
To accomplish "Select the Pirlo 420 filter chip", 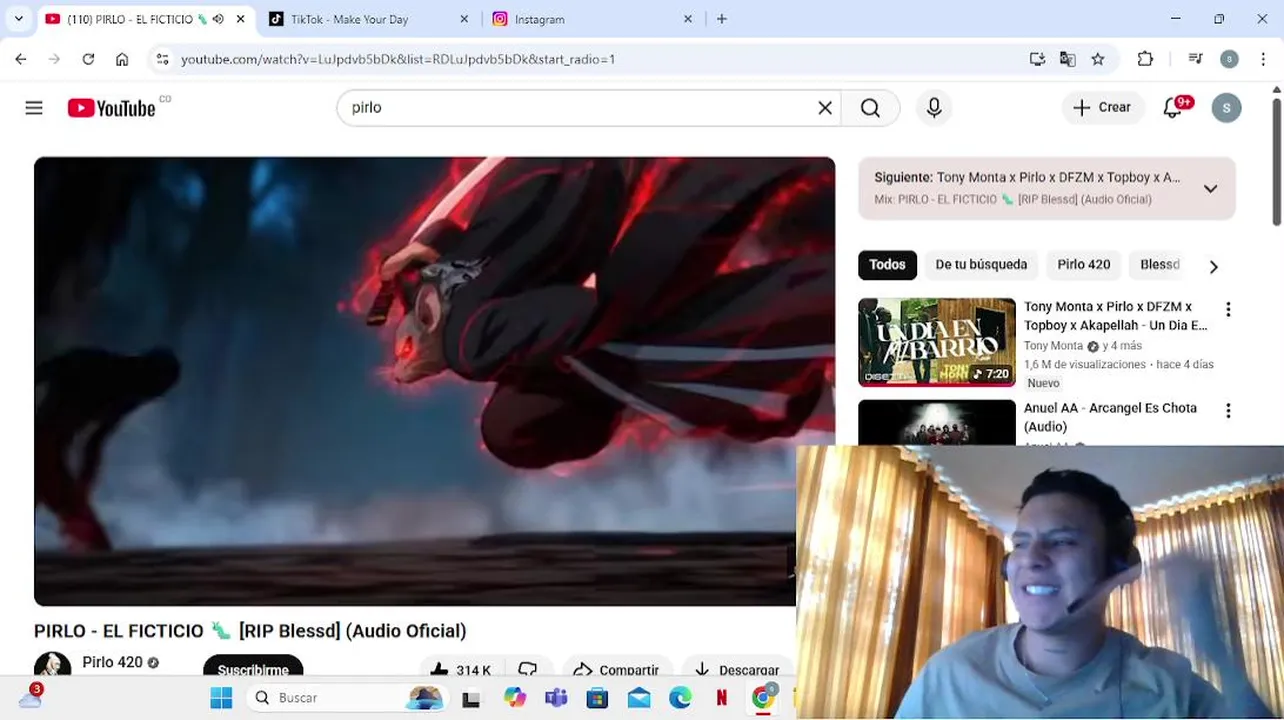I will pos(1084,265).
